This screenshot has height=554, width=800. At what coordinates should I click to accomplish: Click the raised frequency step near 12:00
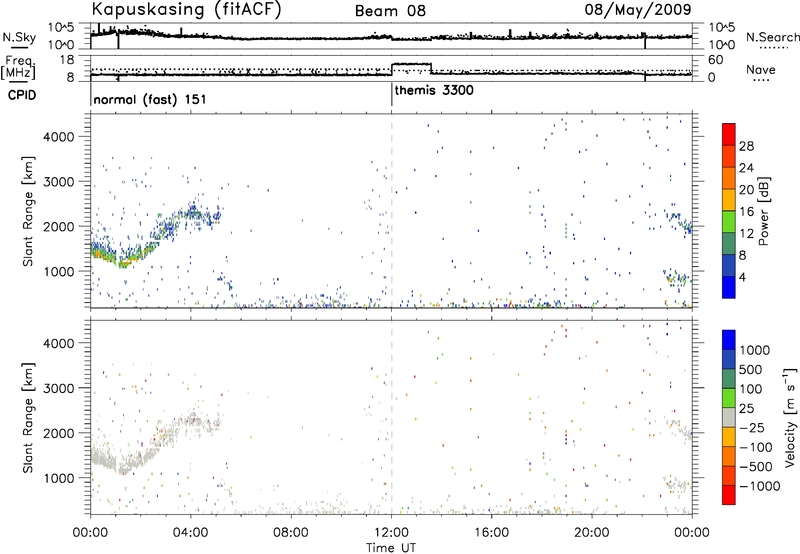[x=411, y=64]
